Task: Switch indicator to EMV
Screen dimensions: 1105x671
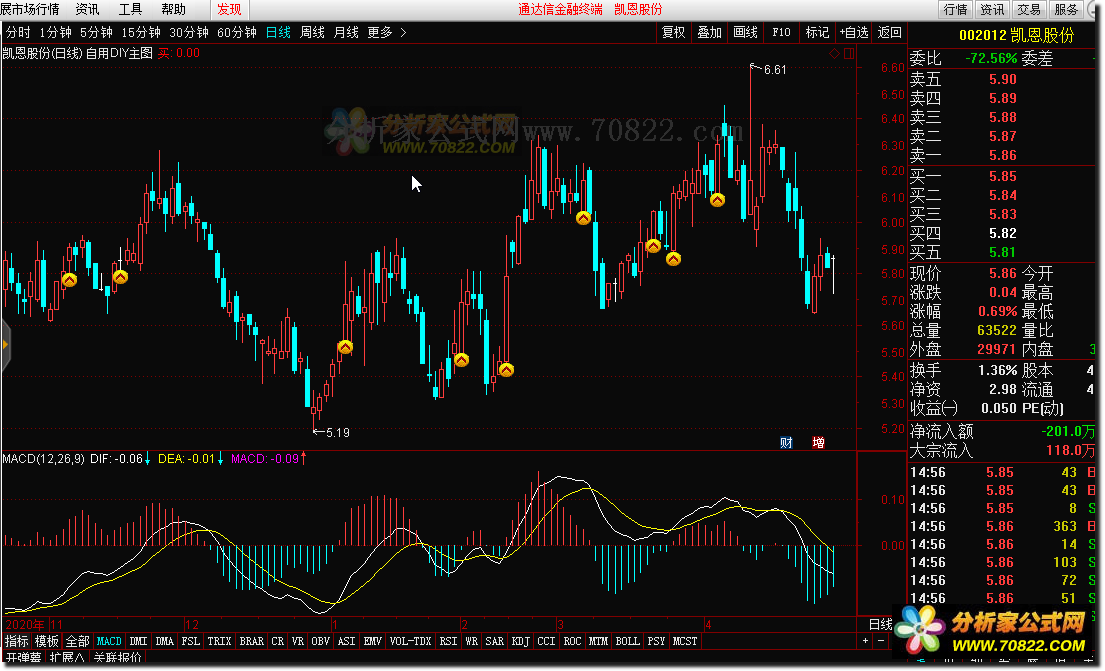Action: click(373, 641)
